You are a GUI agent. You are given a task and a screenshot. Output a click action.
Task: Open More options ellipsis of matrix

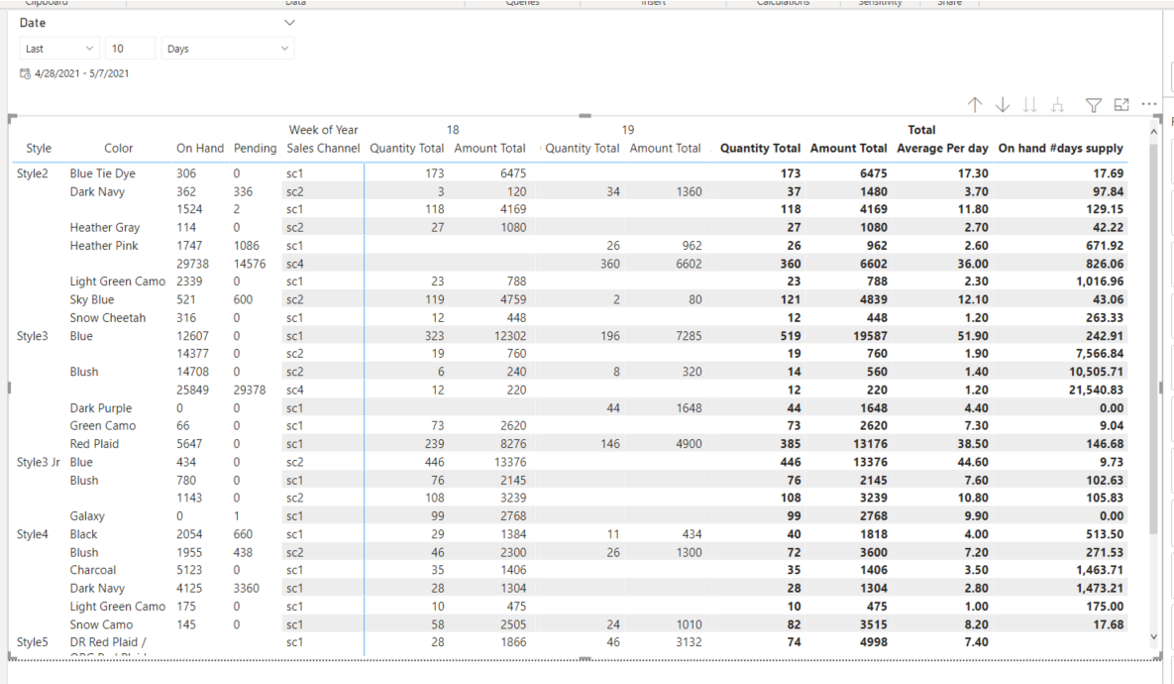[x=1149, y=104]
